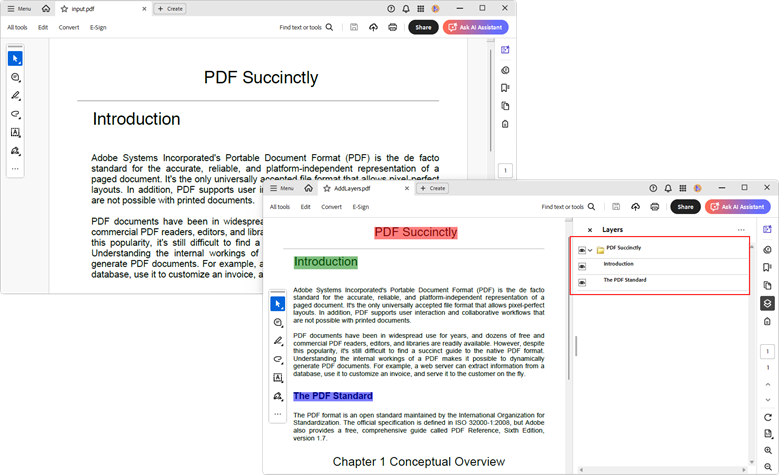Open the comments icon in AddLayers window sidebar
The width and height of the screenshot is (779, 475).
768,249
